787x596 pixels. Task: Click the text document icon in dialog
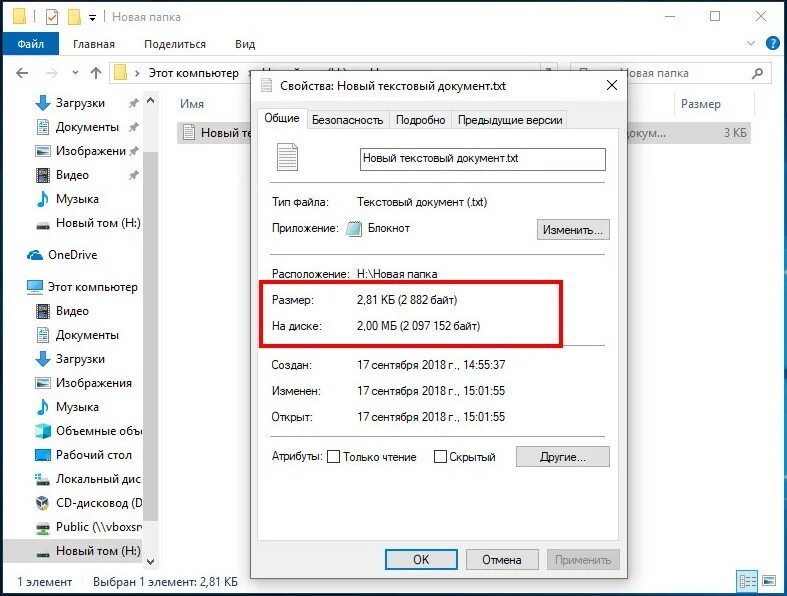[x=288, y=157]
